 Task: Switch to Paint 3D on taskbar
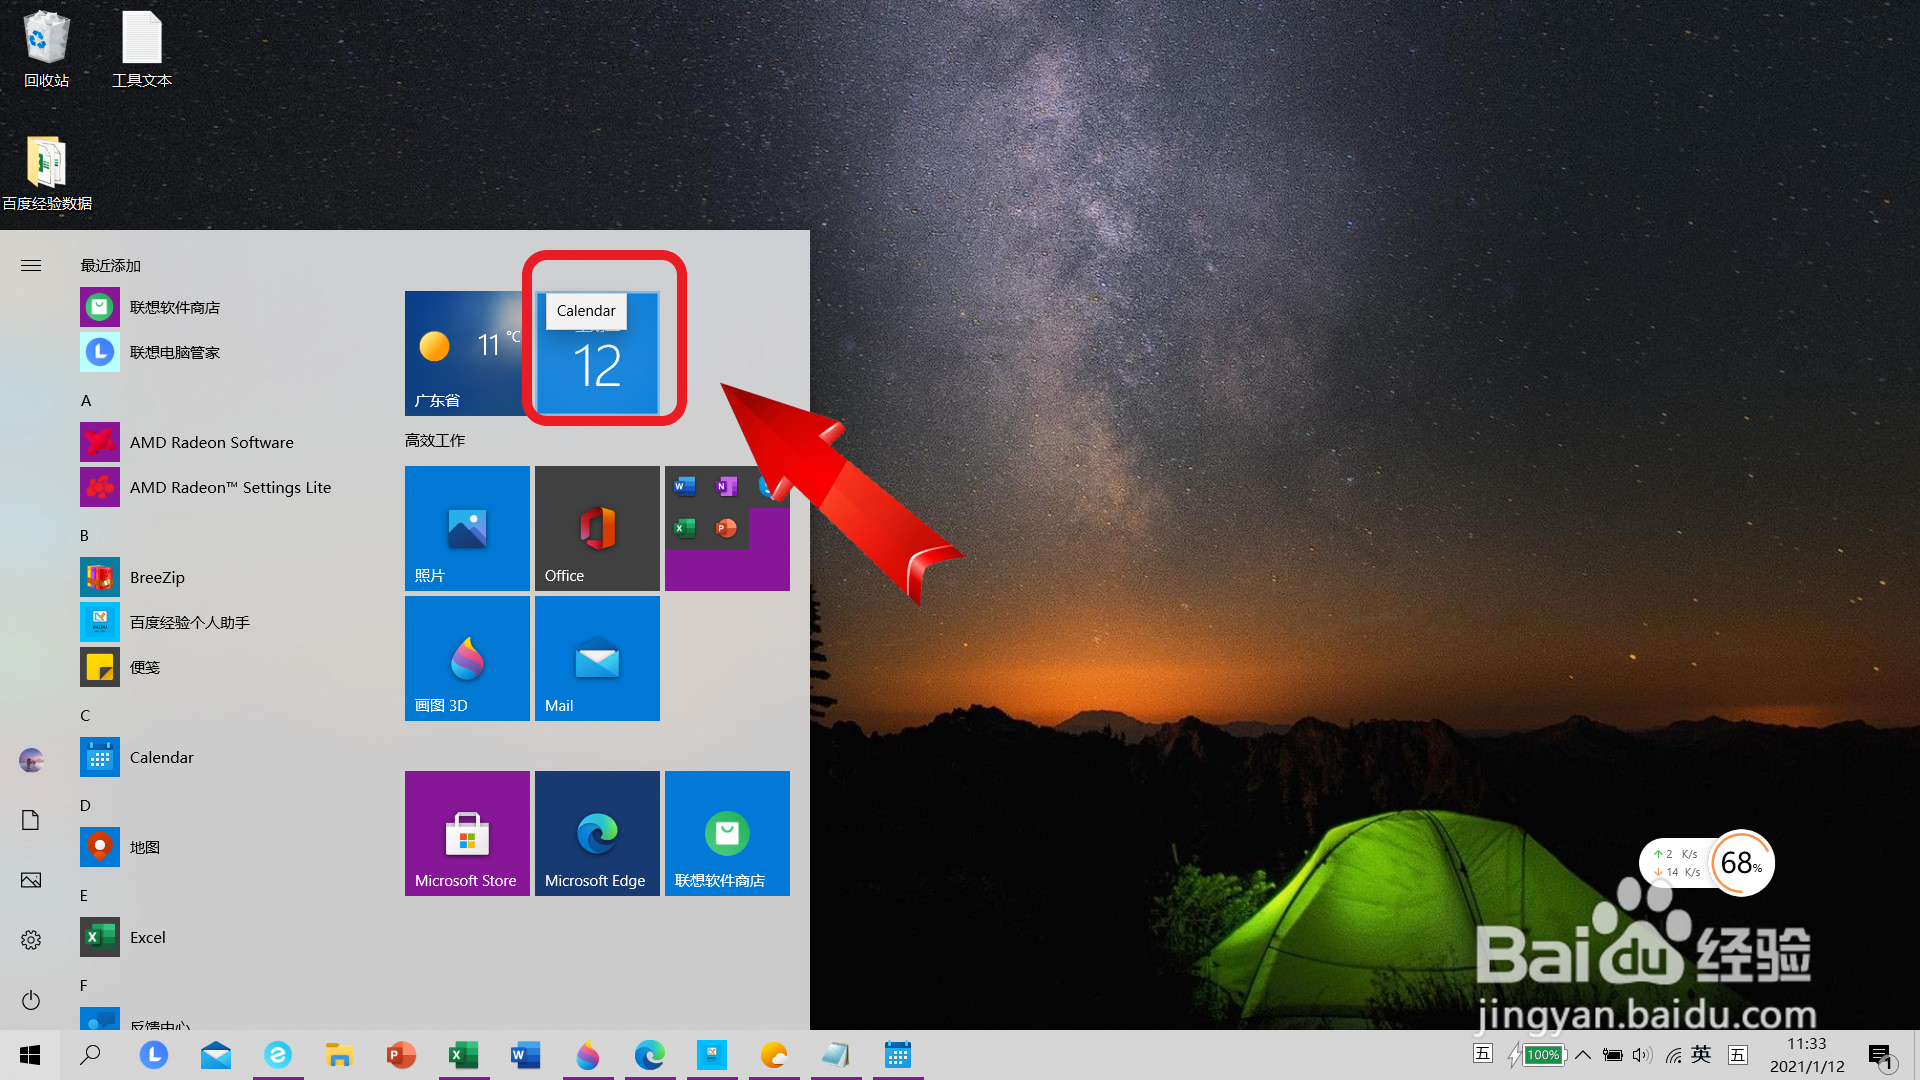pyautogui.click(x=588, y=1055)
